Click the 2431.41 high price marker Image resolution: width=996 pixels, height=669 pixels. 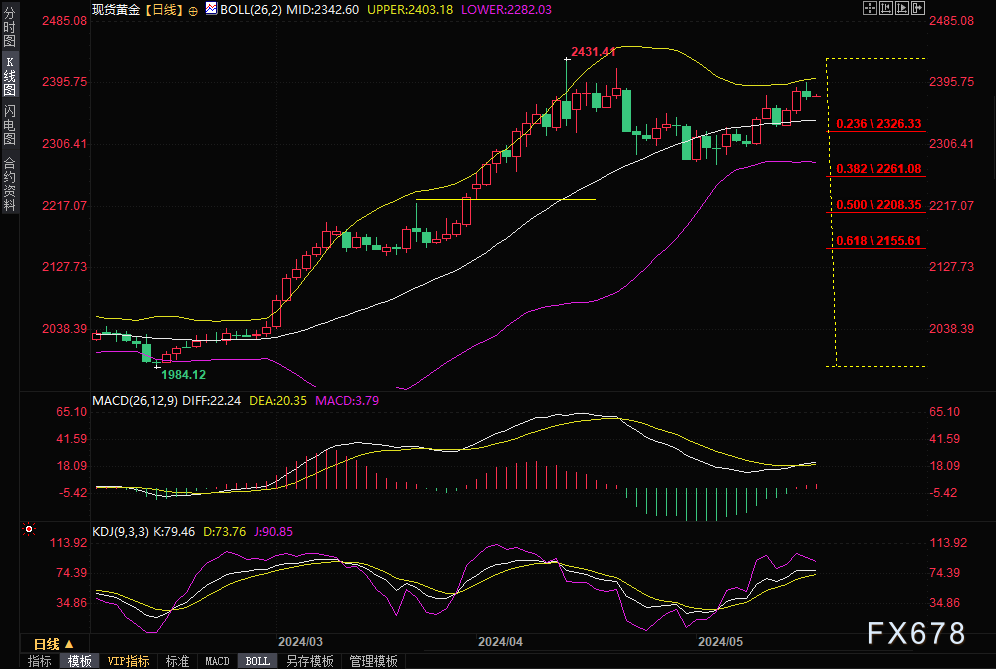[x=593, y=52]
